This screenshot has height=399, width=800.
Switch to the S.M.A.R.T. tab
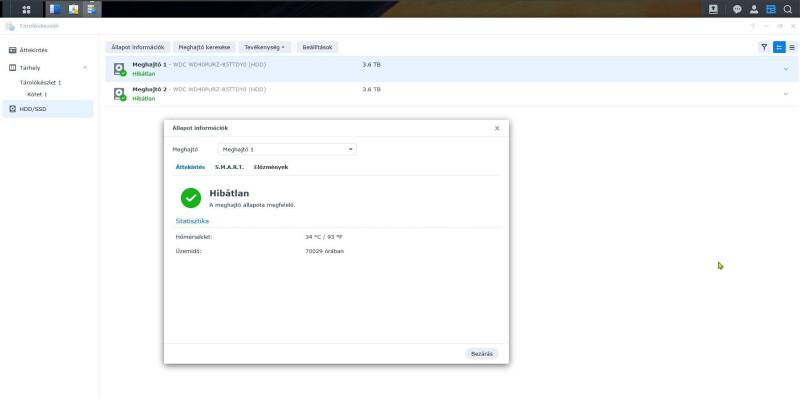point(229,167)
